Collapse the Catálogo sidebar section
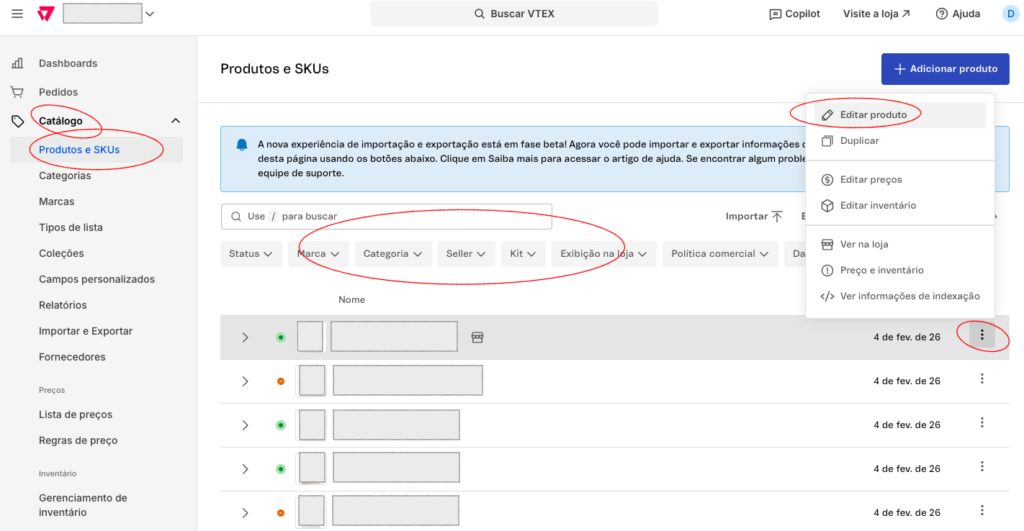 point(176,121)
